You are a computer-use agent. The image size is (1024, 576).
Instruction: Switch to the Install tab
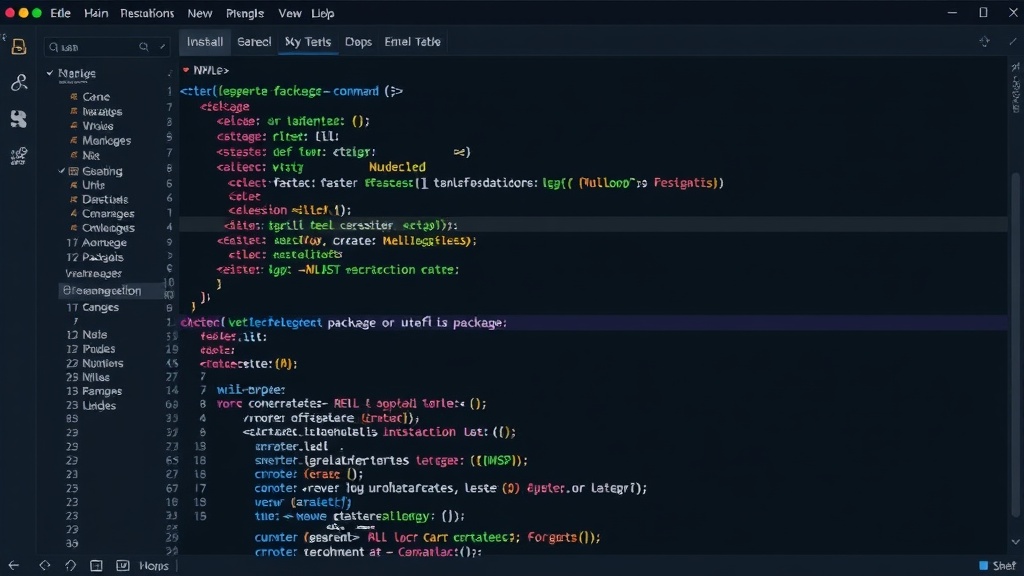point(205,42)
